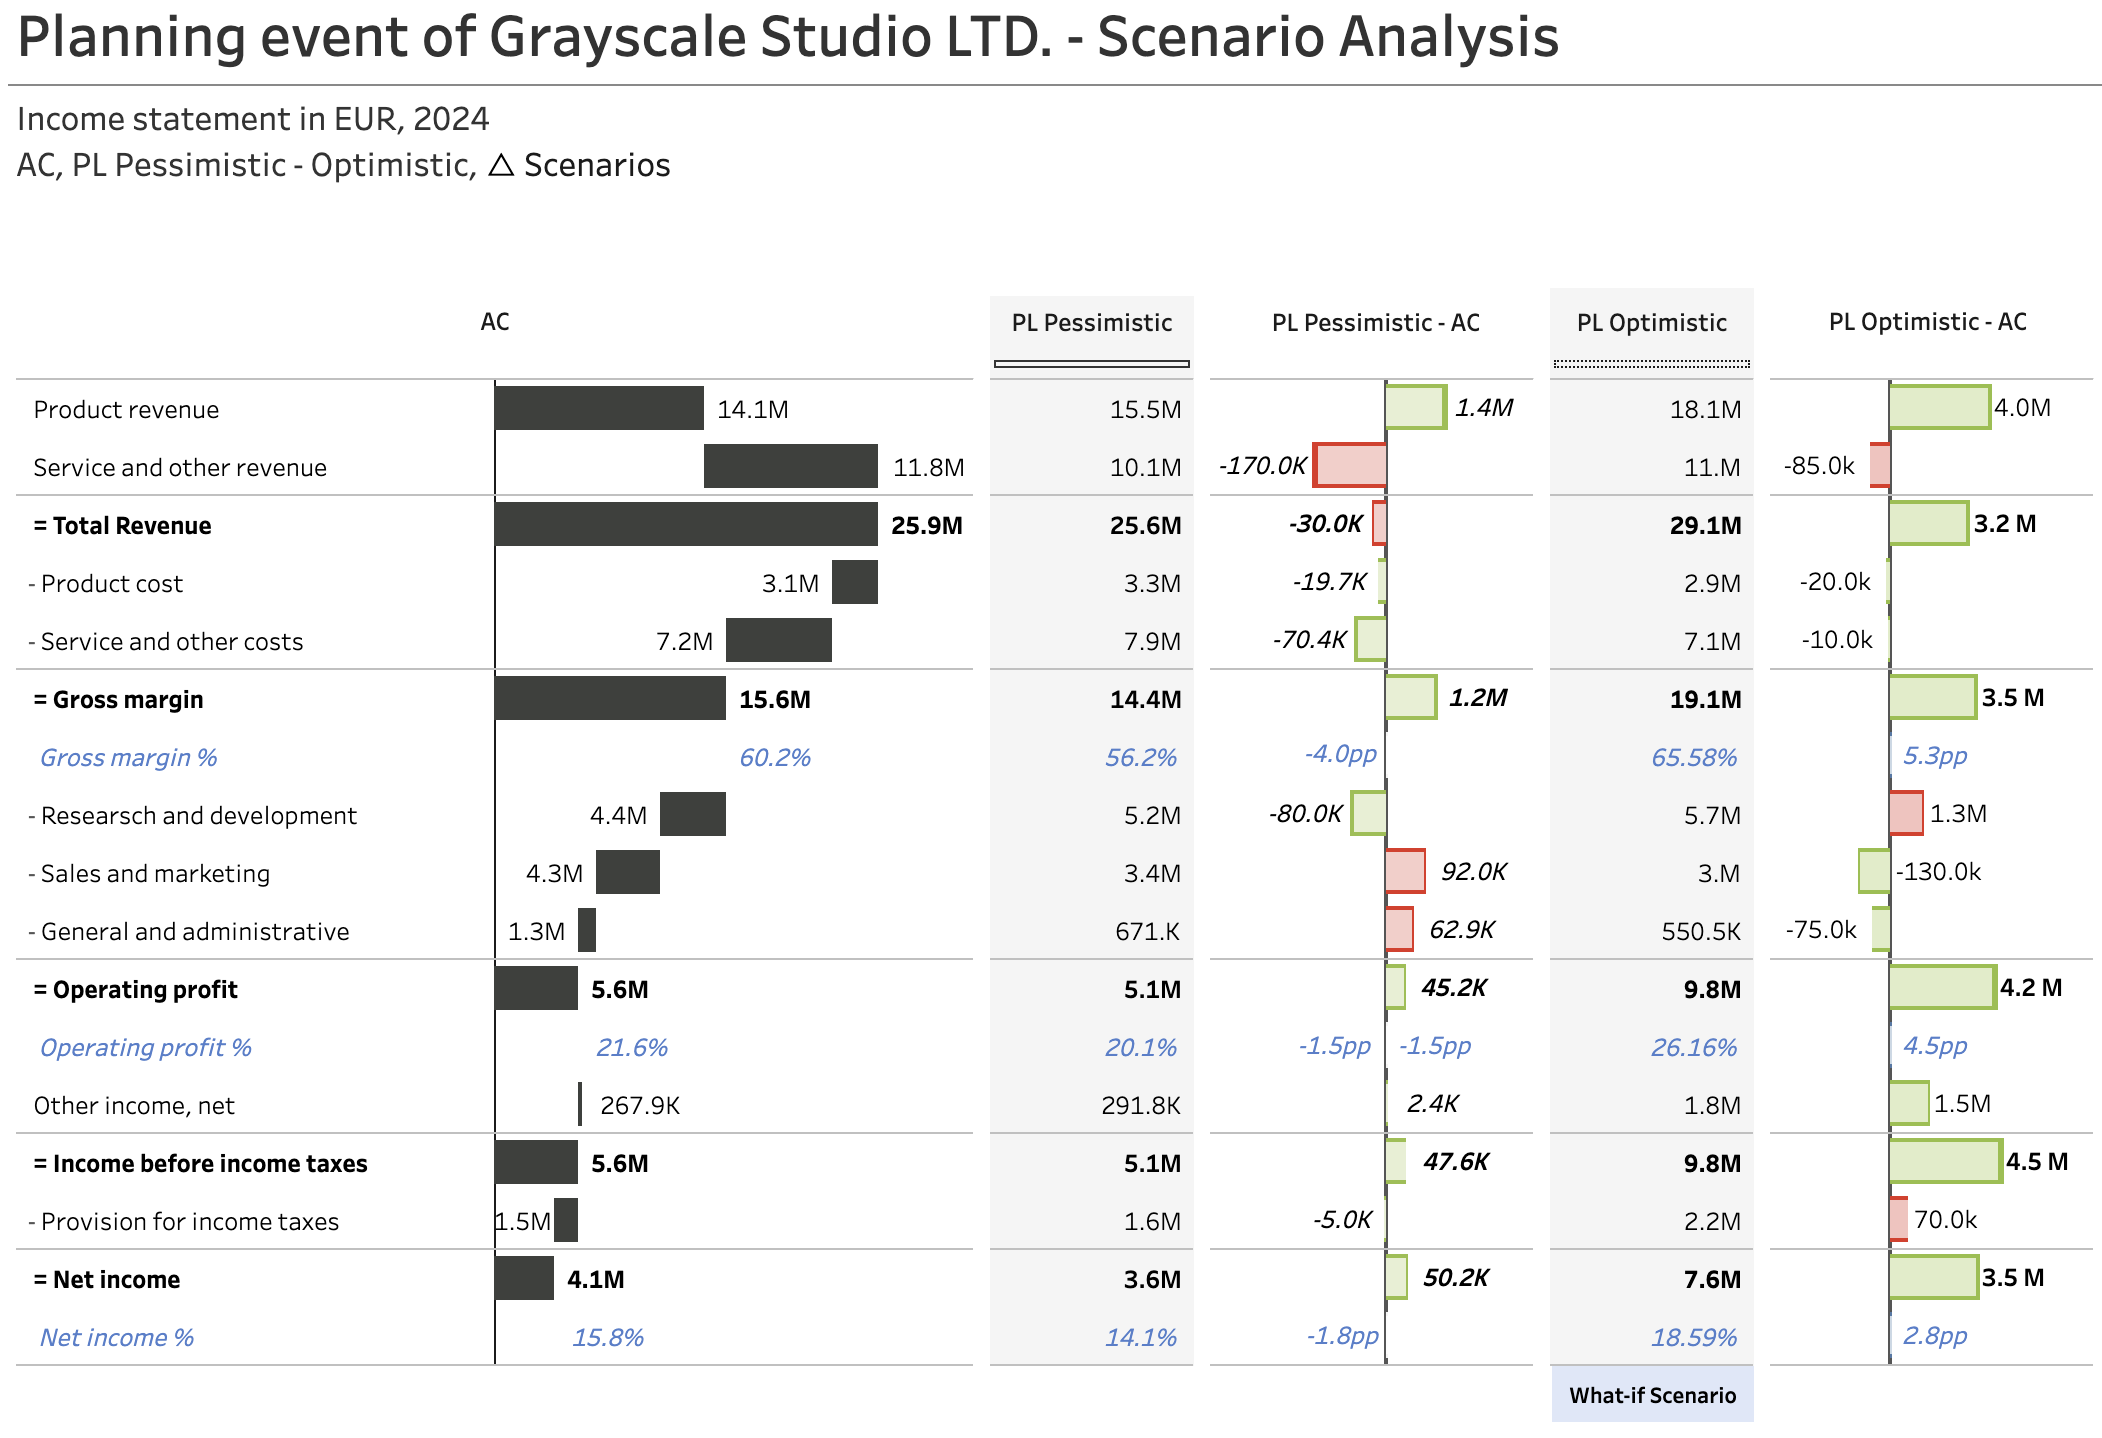The image size is (2102, 1438).
Task: Click the -130.0k Sales optimistic variance label
Action: point(1939,871)
